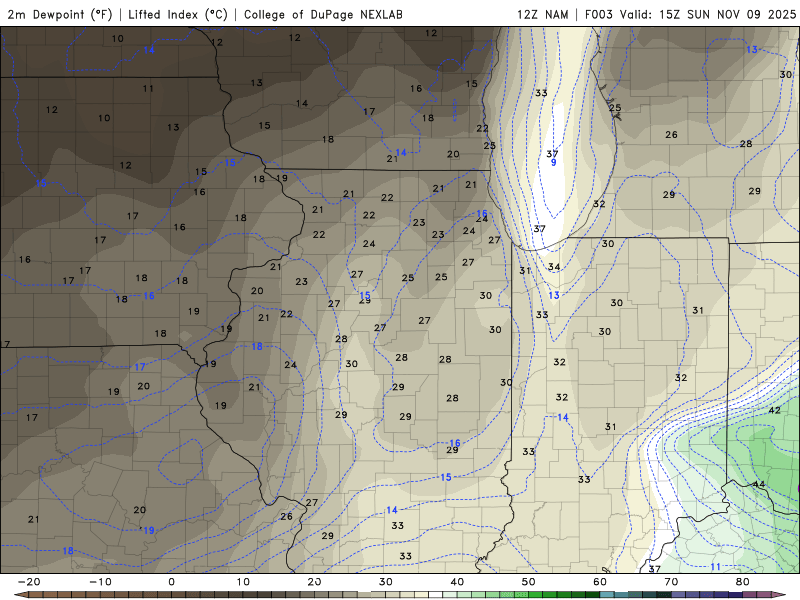Click the color scale label "-20"
Image resolution: width=800 pixels, height=600 pixels.
click(x=29, y=582)
